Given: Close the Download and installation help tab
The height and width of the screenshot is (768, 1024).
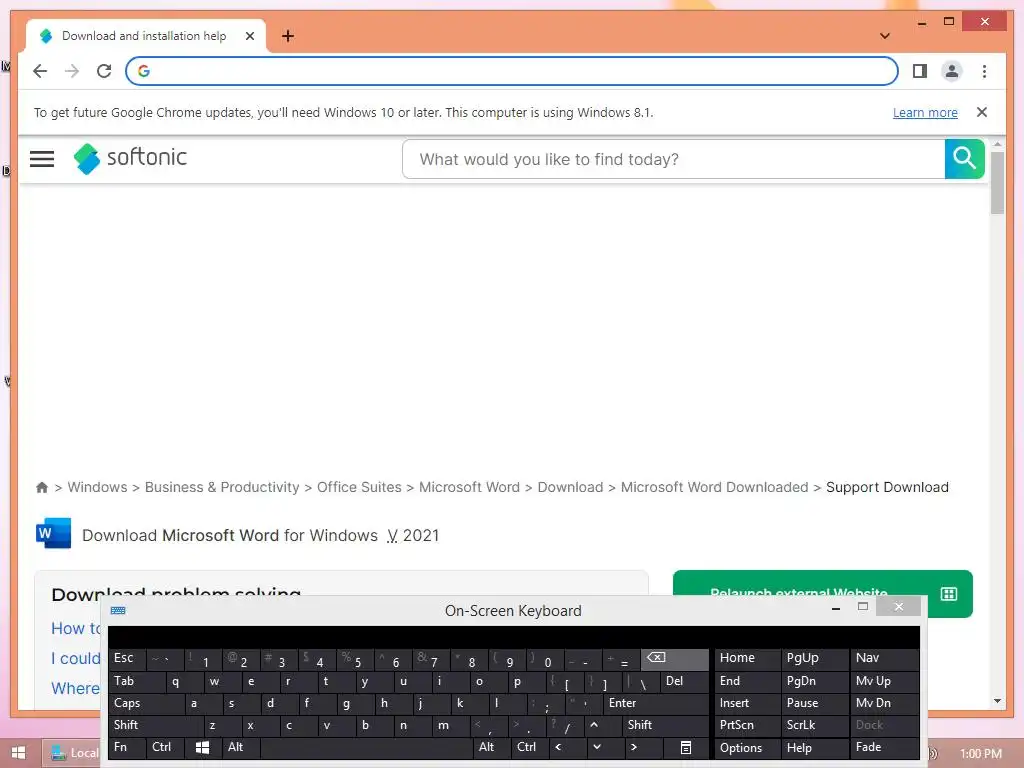Looking at the screenshot, I should (249, 36).
